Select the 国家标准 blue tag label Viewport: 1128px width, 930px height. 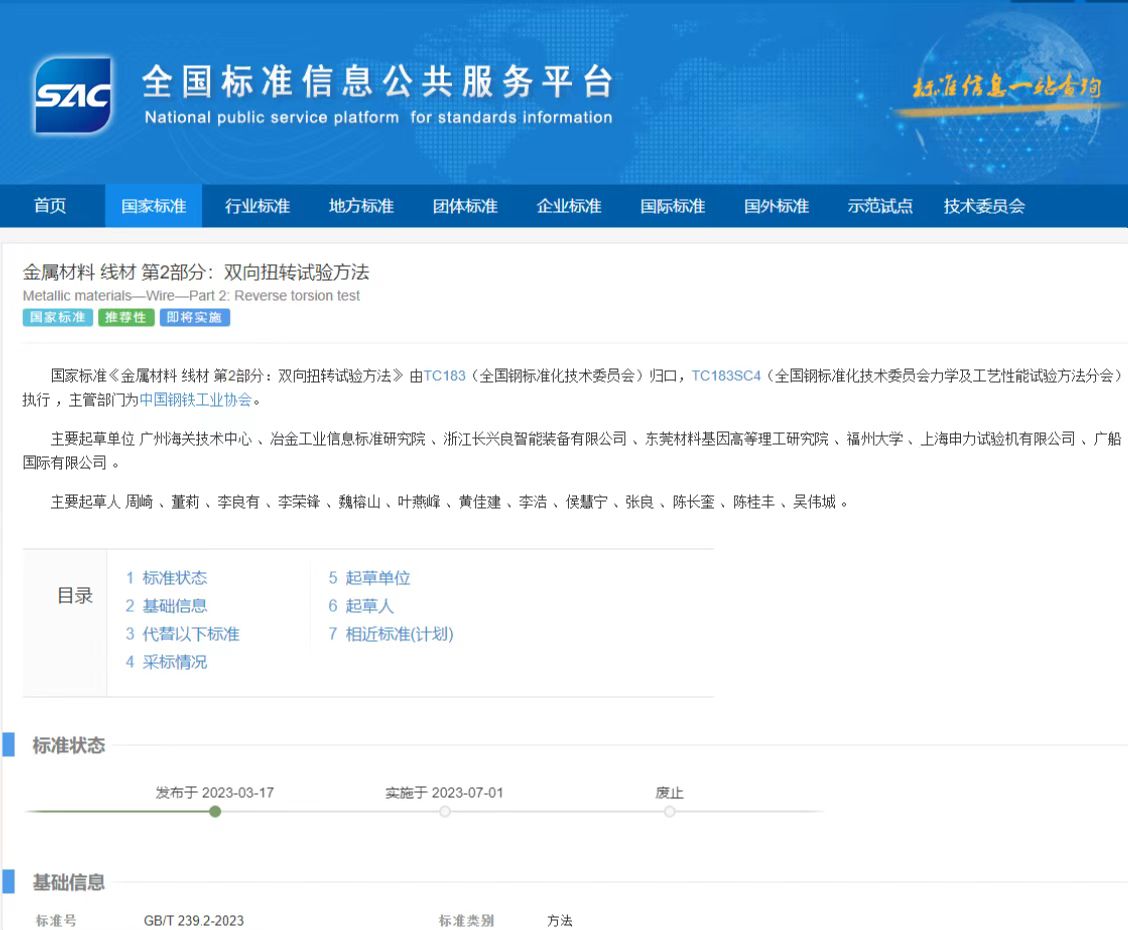pos(57,318)
